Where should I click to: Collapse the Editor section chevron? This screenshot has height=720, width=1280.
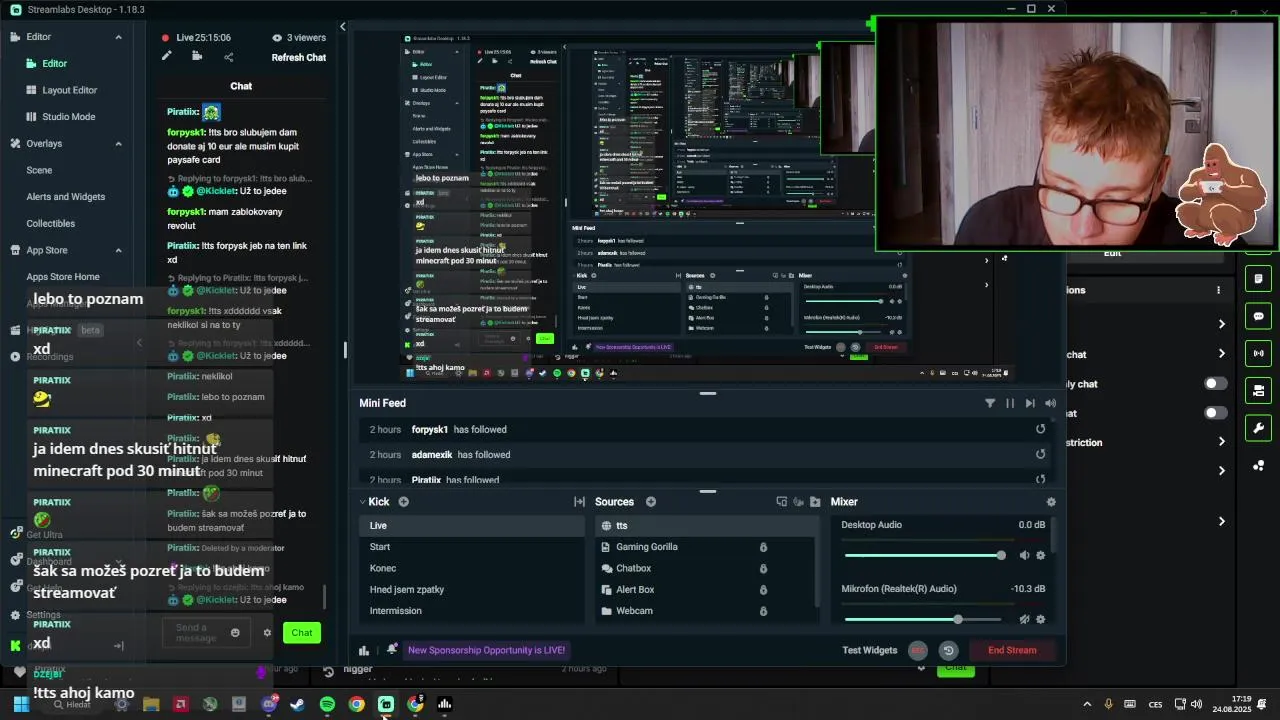pos(118,37)
